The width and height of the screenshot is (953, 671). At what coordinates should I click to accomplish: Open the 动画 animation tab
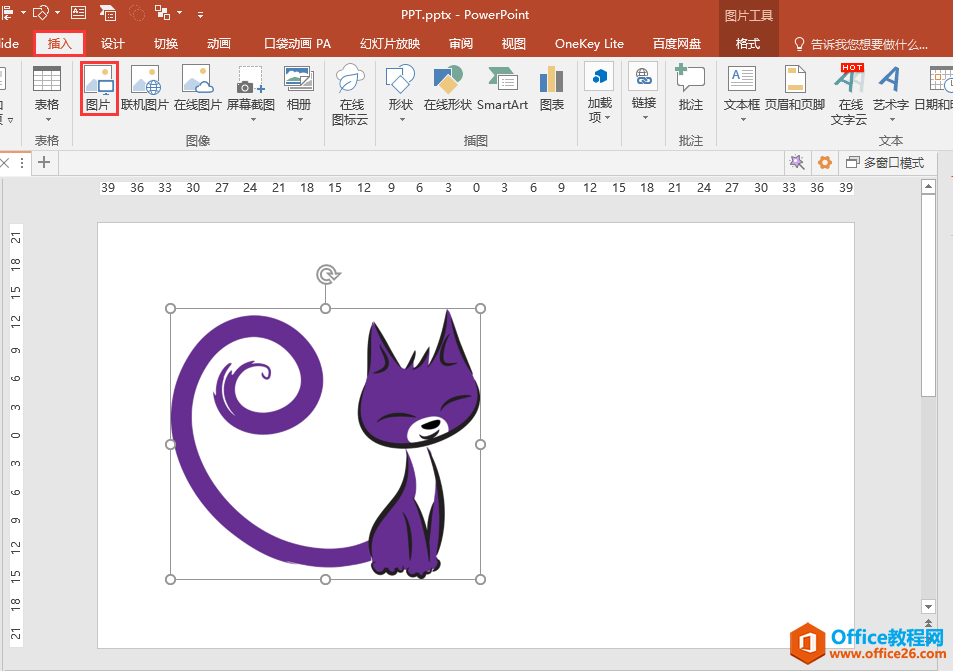(x=219, y=44)
